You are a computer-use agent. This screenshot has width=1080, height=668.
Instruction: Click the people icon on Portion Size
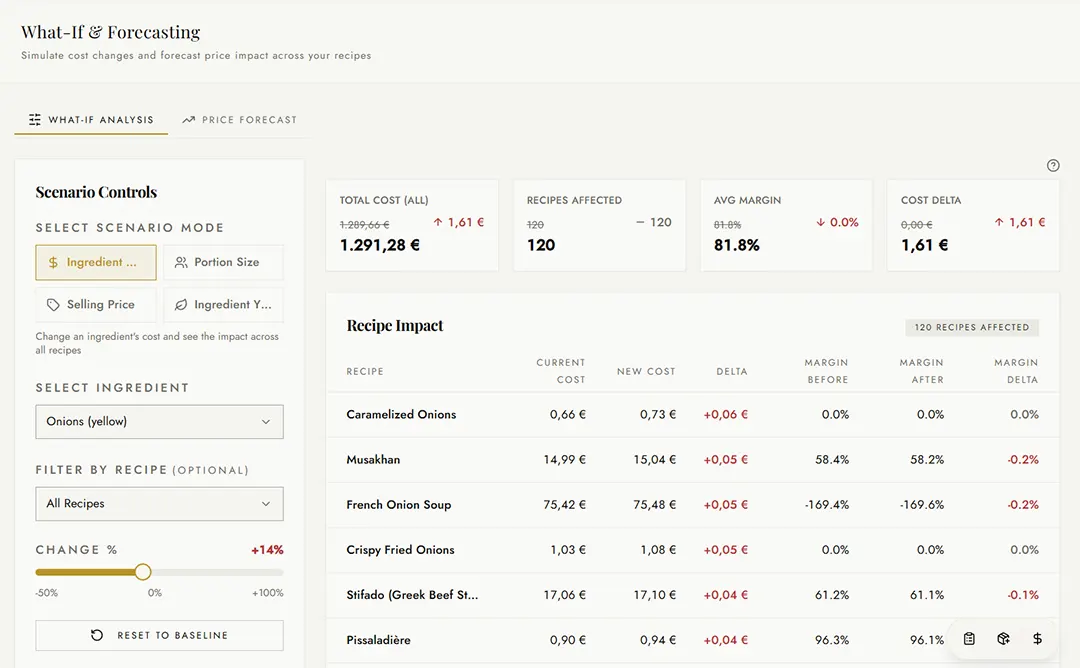pyautogui.click(x=181, y=262)
